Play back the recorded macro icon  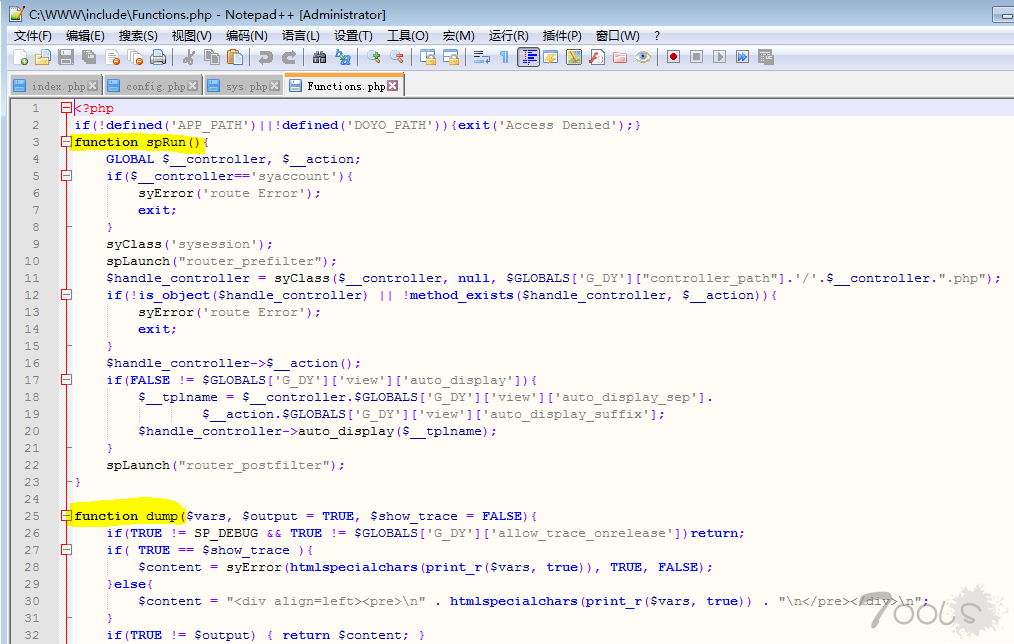pos(720,58)
